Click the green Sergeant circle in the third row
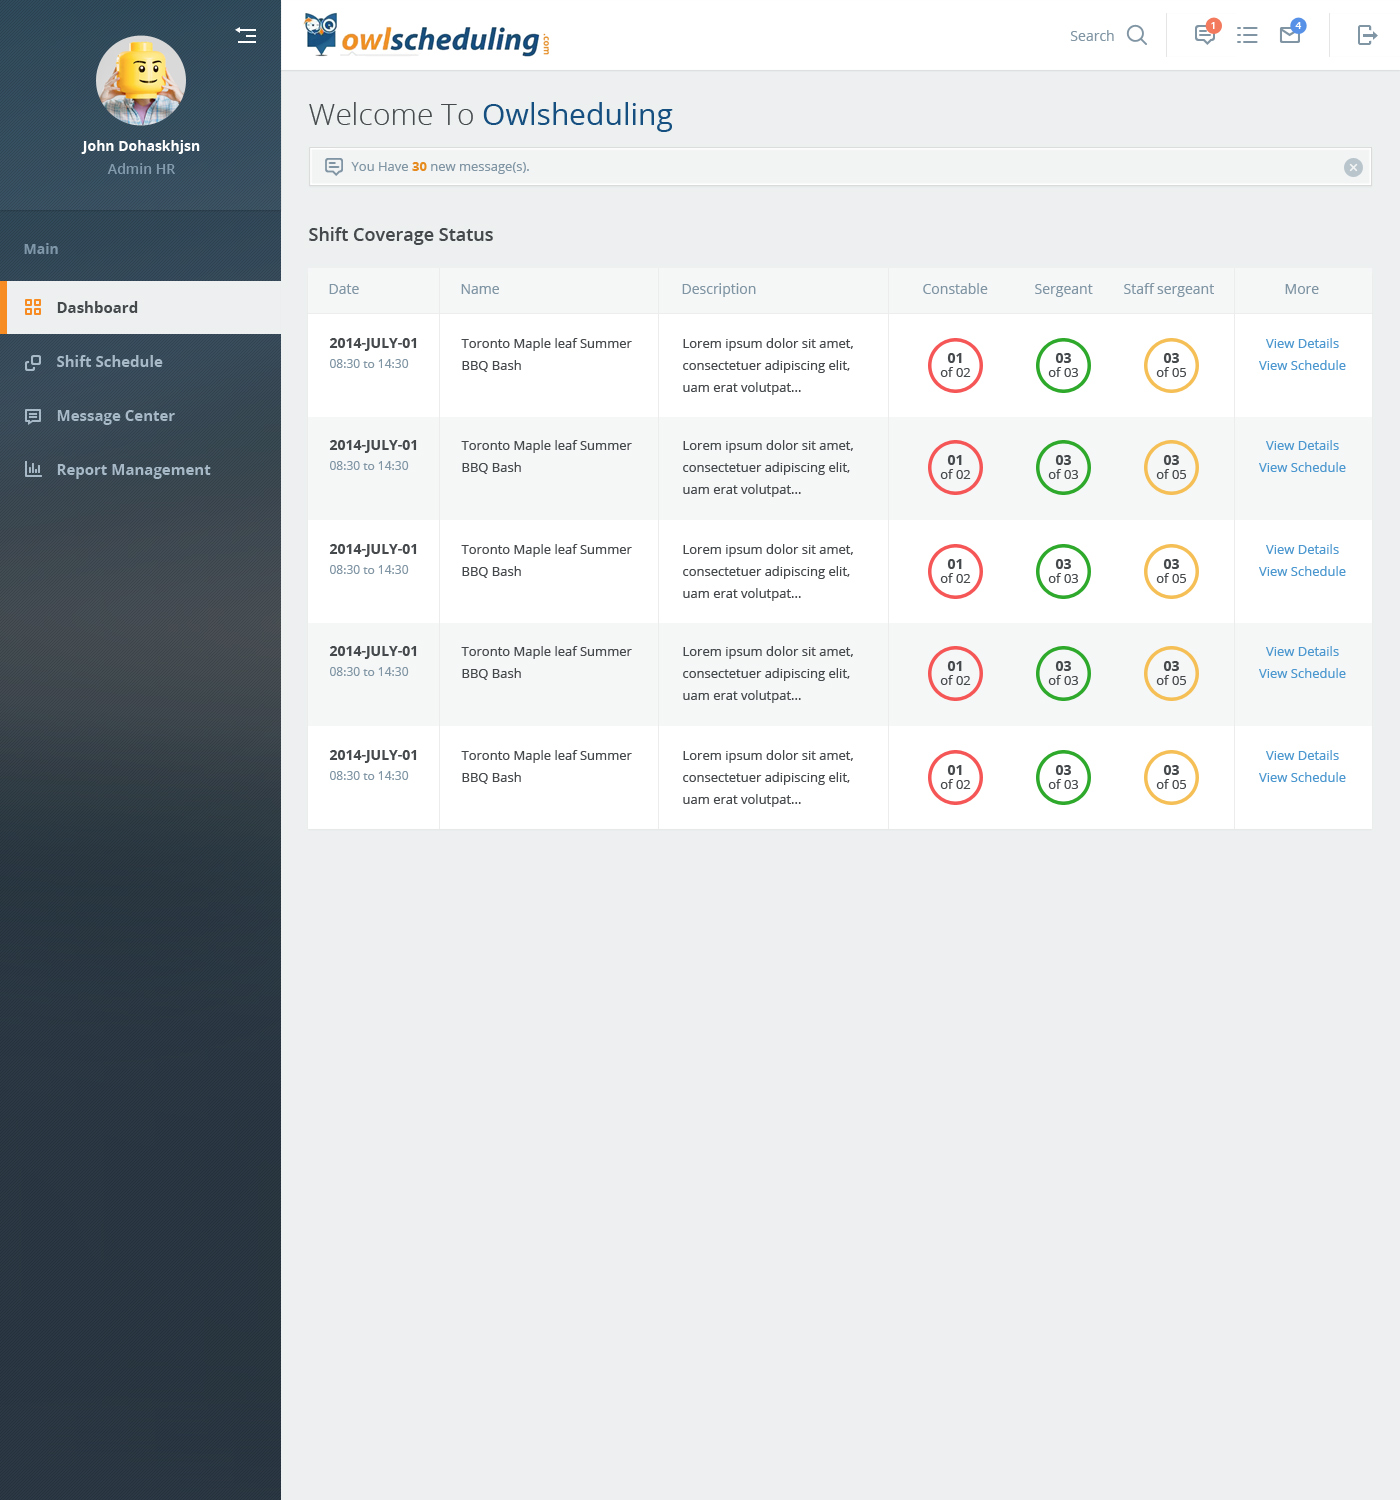The width and height of the screenshot is (1400, 1500). tap(1063, 571)
